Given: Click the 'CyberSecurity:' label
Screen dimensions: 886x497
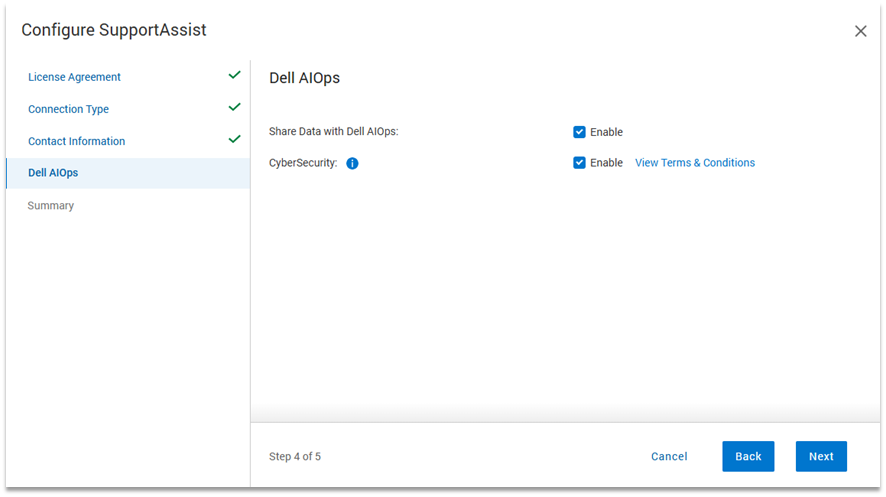Looking at the screenshot, I should (303, 163).
